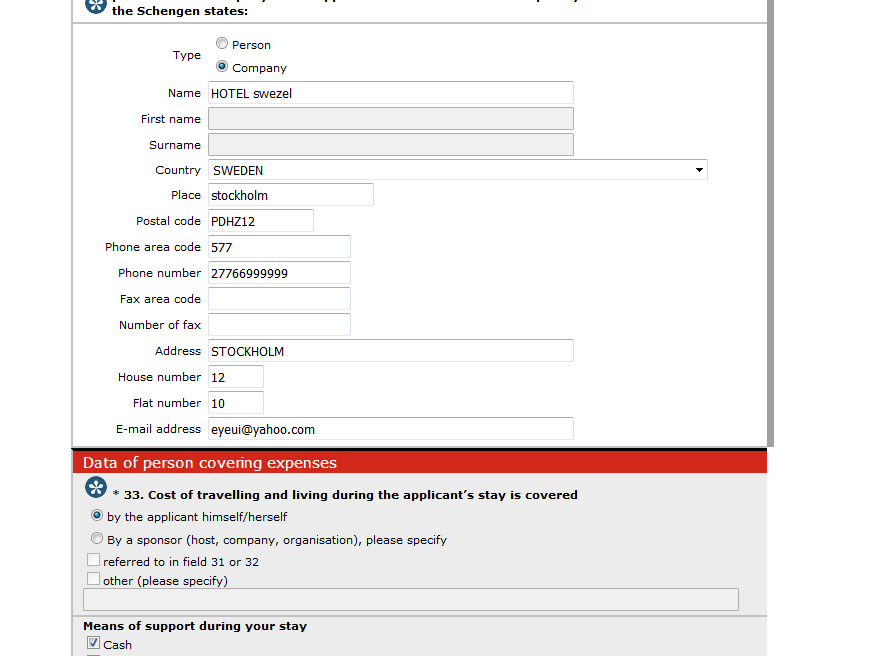Uncheck the Cash means of support checkbox
This screenshot has width=894, height=656.
coord(94,643)
